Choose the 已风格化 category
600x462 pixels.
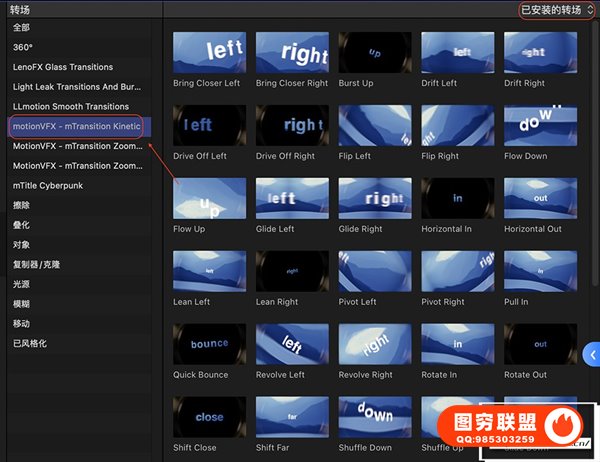pos(30,343)
